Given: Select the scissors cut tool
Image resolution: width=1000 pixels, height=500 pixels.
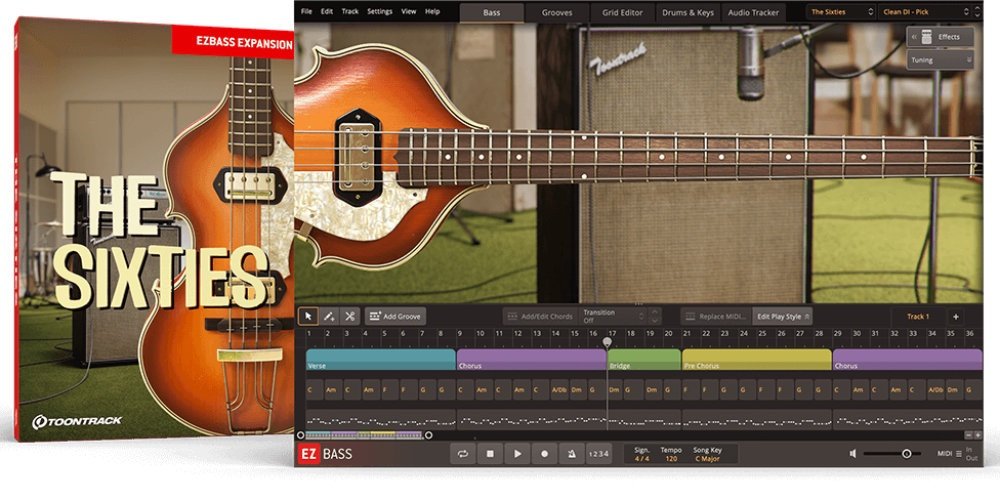Looking at the screenshot, I should [350, 316].
